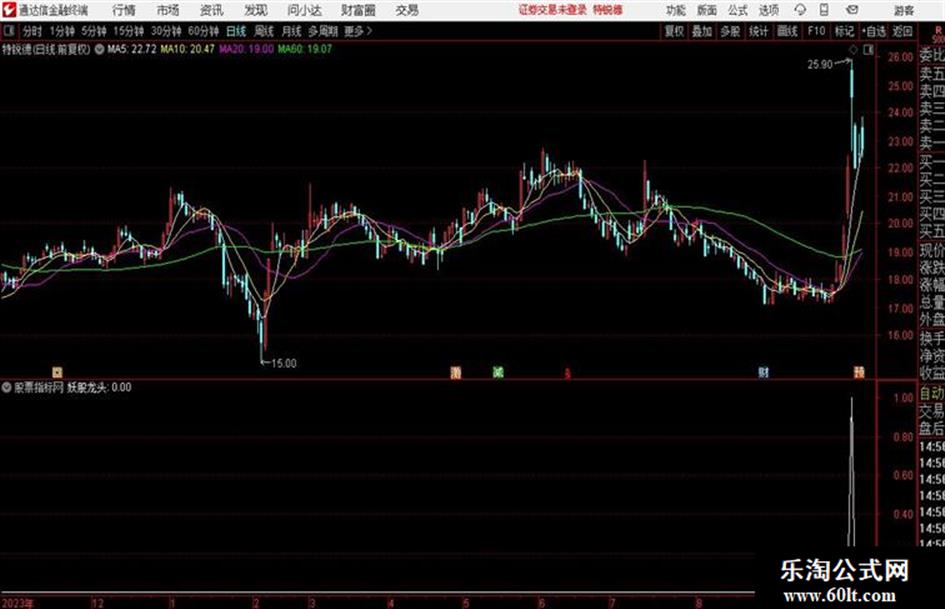
Task: Click the red 特锐德 stock name in title bar
Action: coord(608,10)
